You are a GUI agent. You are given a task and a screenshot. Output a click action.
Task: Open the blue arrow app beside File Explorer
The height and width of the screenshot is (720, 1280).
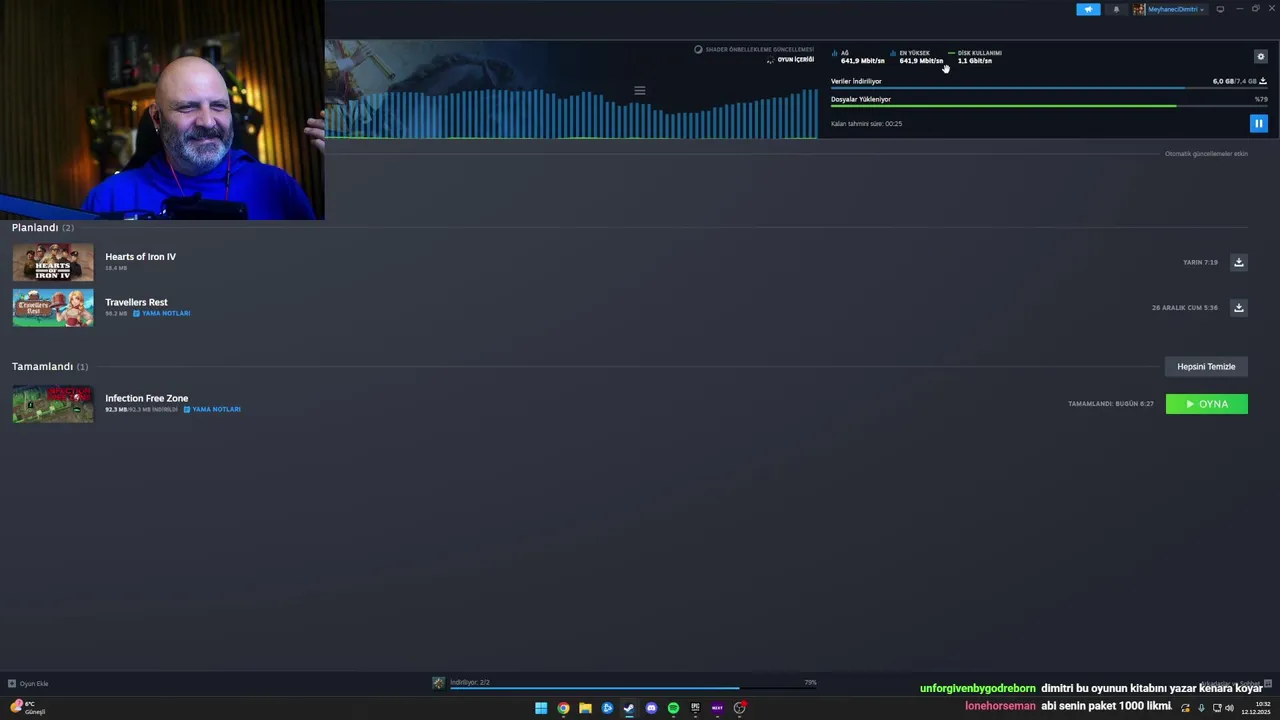coord(607,708)
